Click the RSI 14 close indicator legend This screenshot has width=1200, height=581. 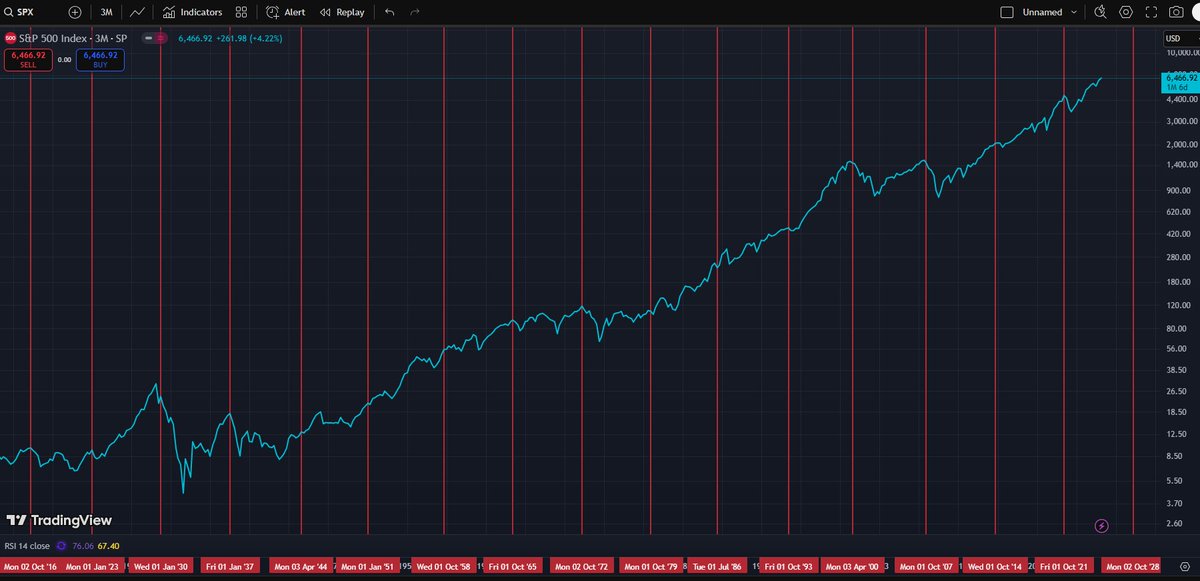point(26,546)
